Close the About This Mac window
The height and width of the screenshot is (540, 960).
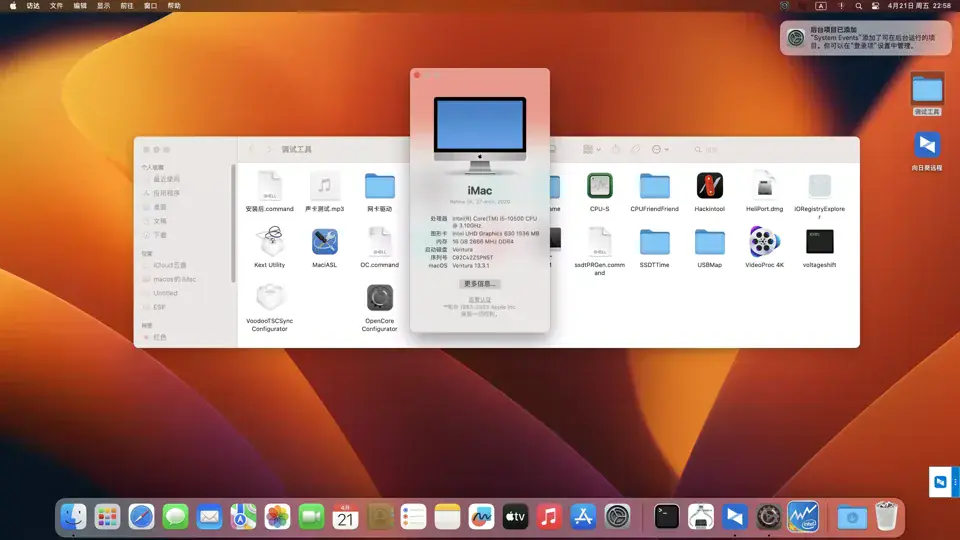click(417, 75)
